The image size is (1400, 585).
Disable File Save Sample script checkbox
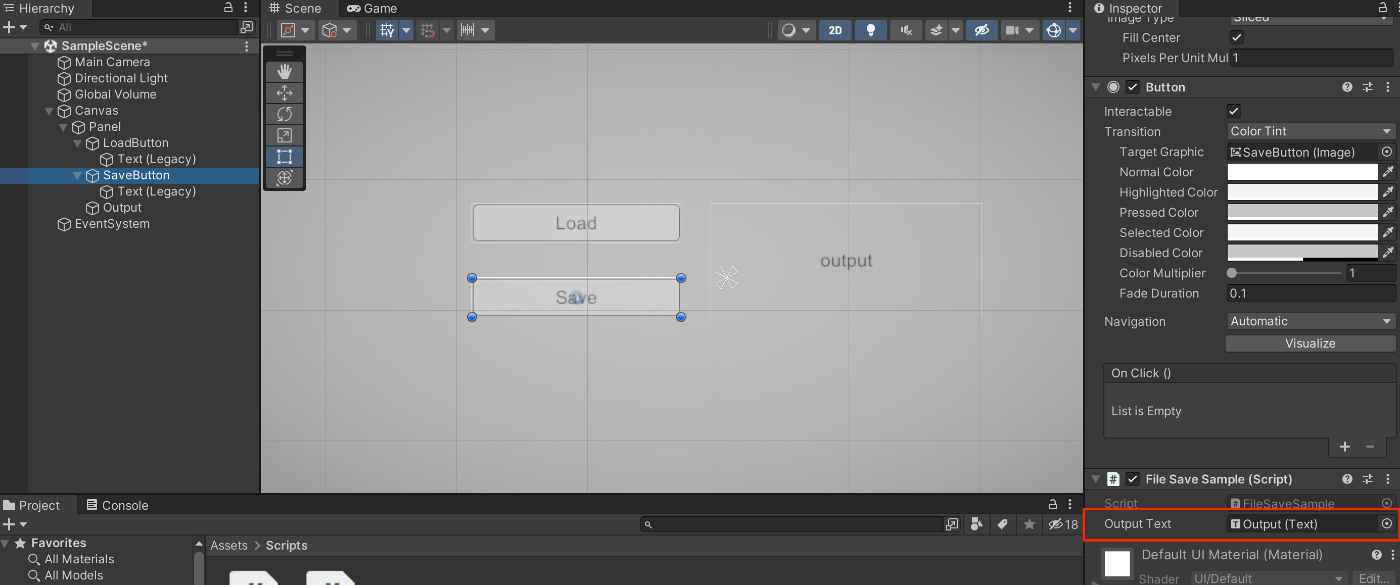[x=1133, y=479]
